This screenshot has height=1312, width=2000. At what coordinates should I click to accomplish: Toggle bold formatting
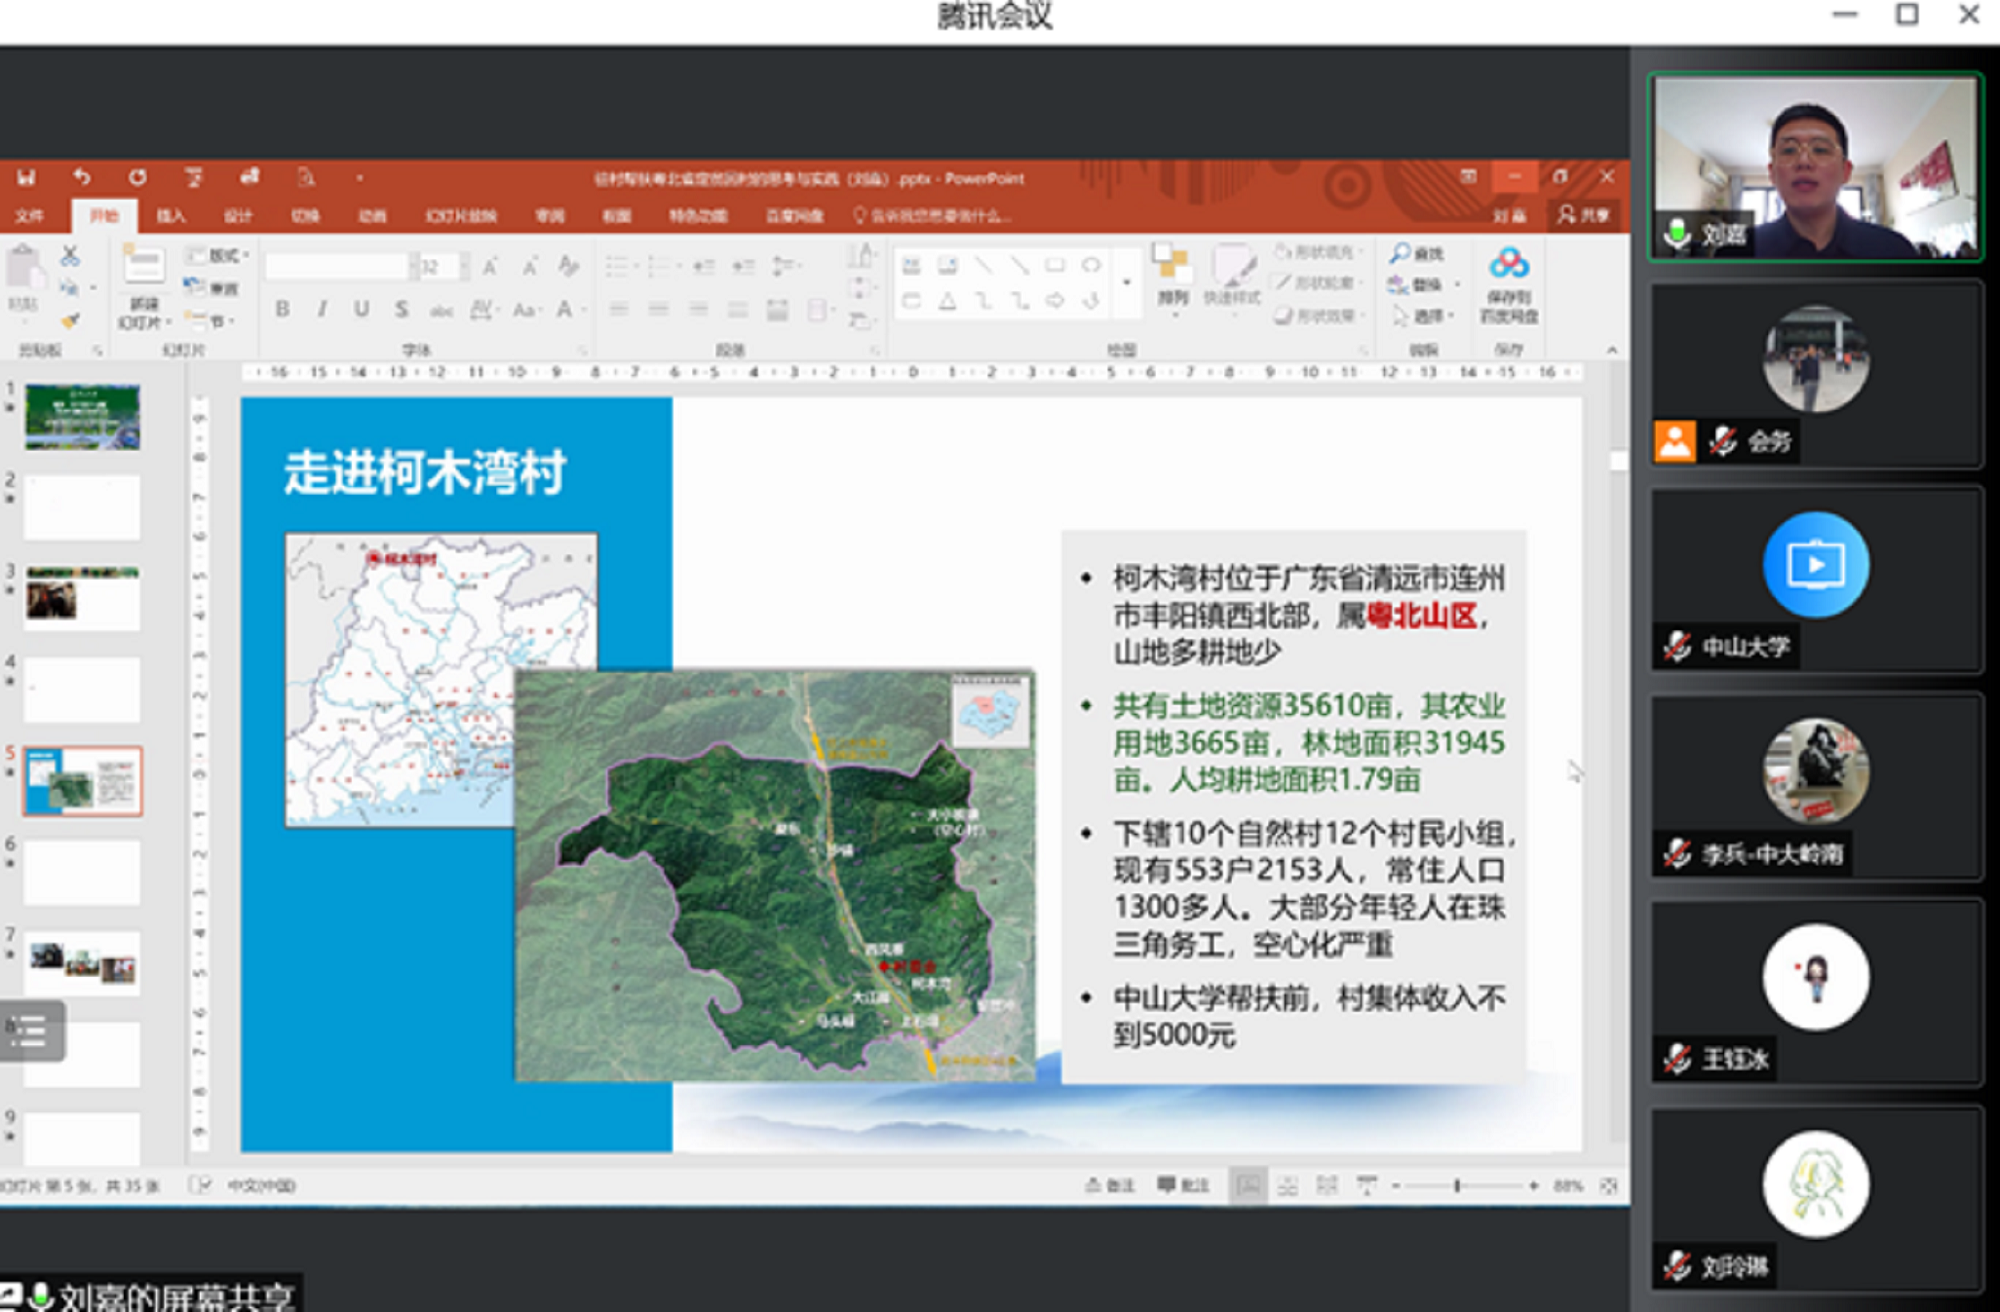tap(283, 310)
